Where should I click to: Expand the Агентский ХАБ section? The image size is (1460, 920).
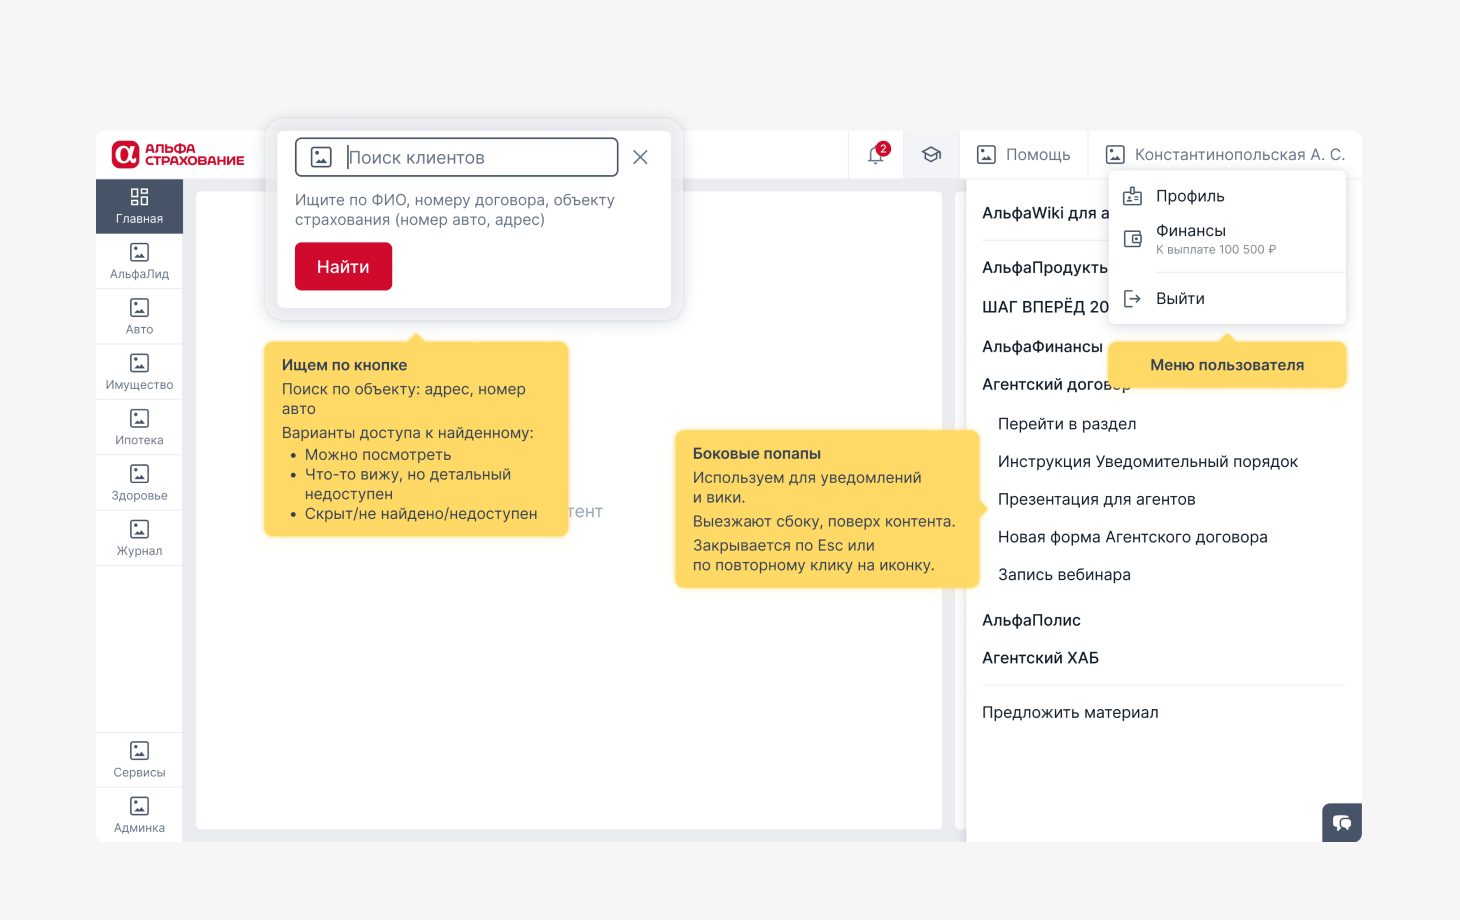click(1040, 658)
